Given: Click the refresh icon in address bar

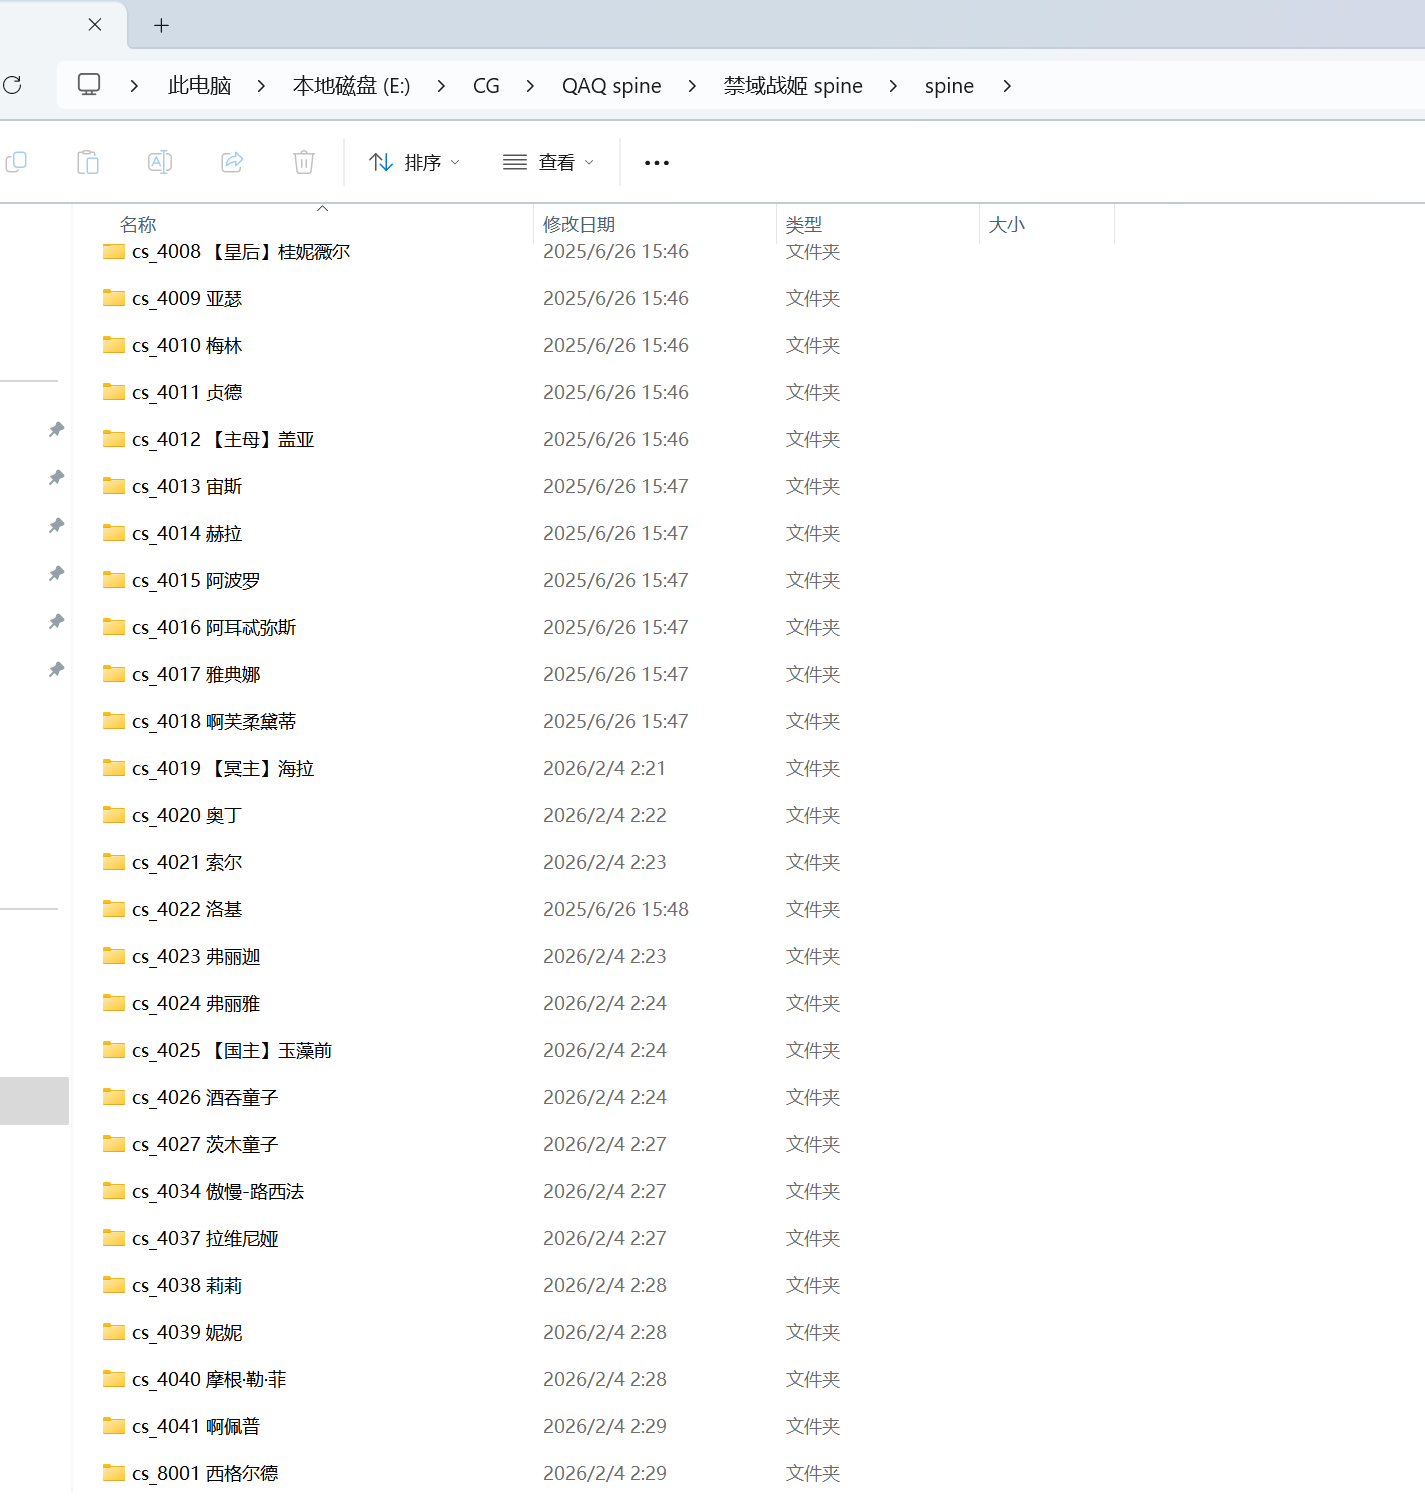Looking at the screenshot, I should coord(13,86).
